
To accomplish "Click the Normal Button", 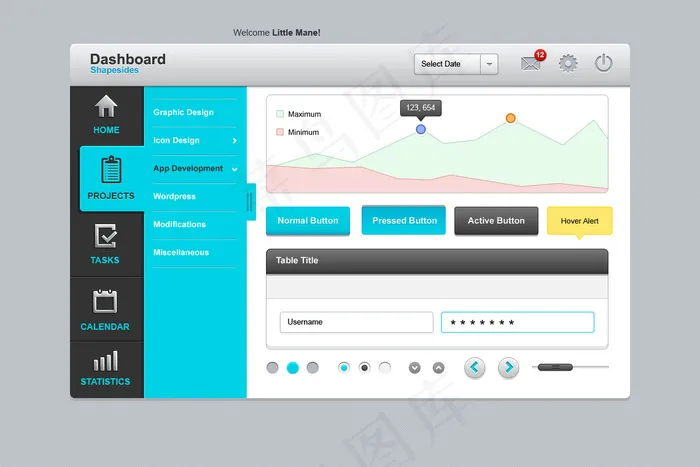I will click(x=308, y=220).
